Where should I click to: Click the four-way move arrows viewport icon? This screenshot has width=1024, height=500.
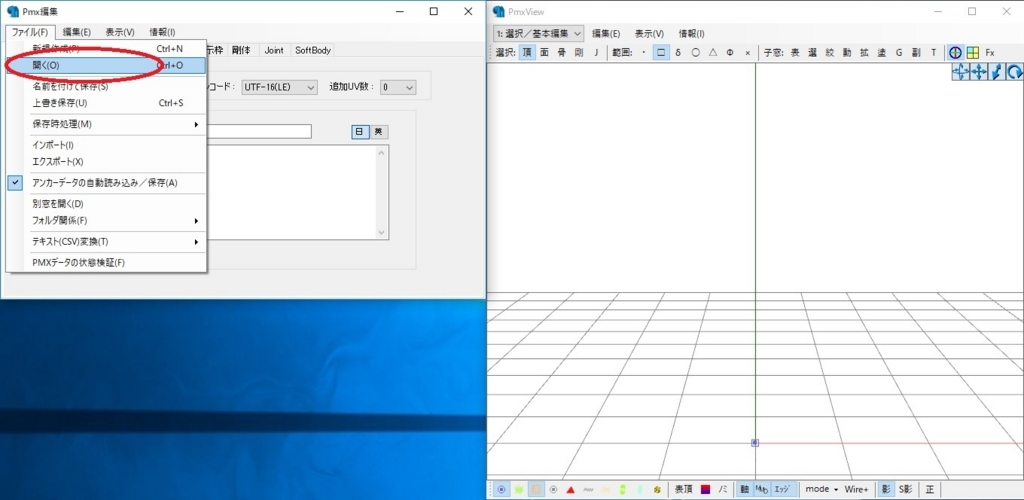[978, 72]
